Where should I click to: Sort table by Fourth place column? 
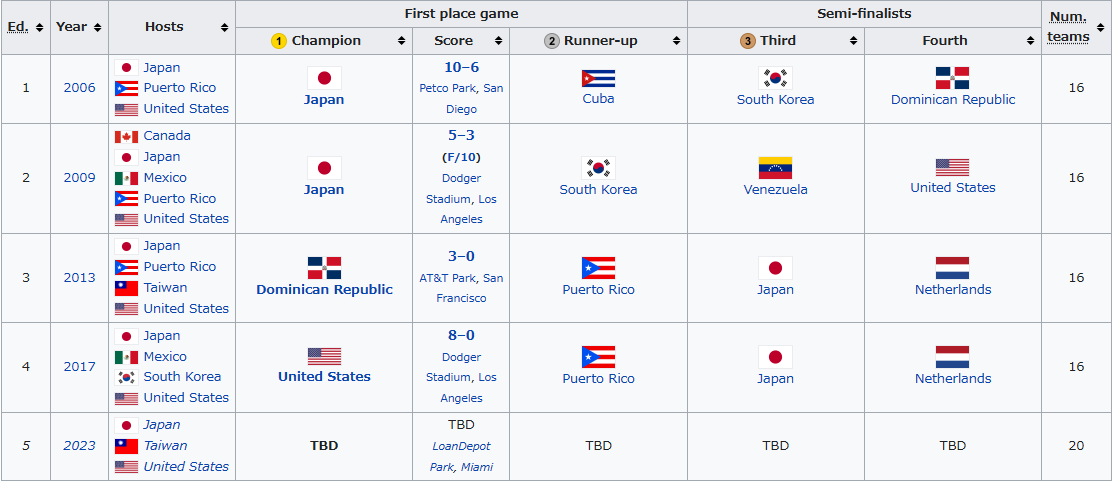(1030, 41)
